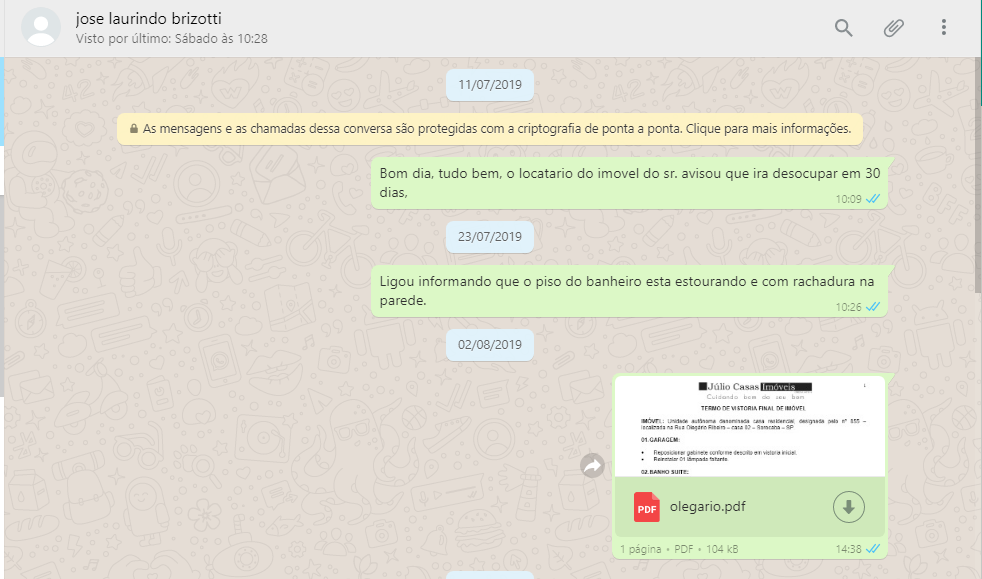The width and height of the screenshot is (982, 579).
Task: Click the read receipt ticks at 10:26
Action: (x=873, y=307)
